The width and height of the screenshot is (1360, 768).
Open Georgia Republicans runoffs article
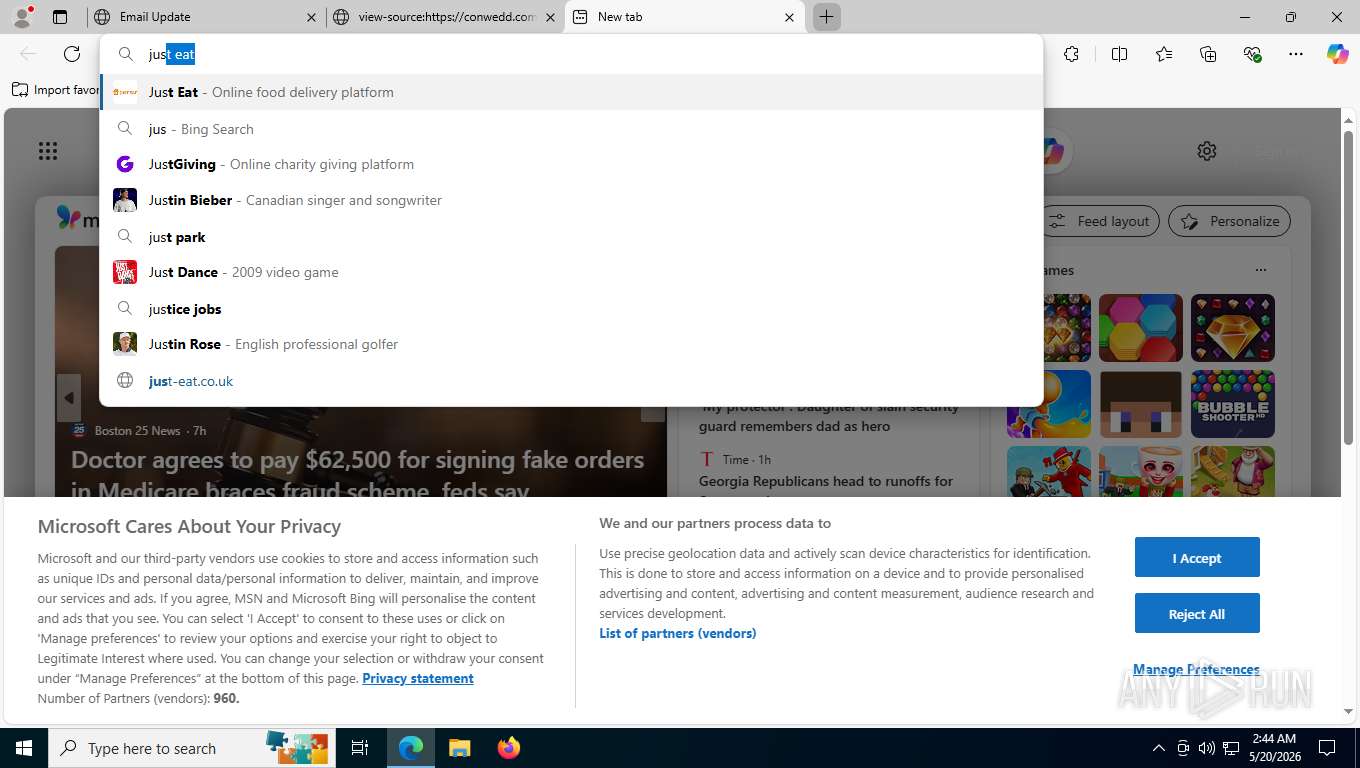pyautogui.click(x=826, y=481)
